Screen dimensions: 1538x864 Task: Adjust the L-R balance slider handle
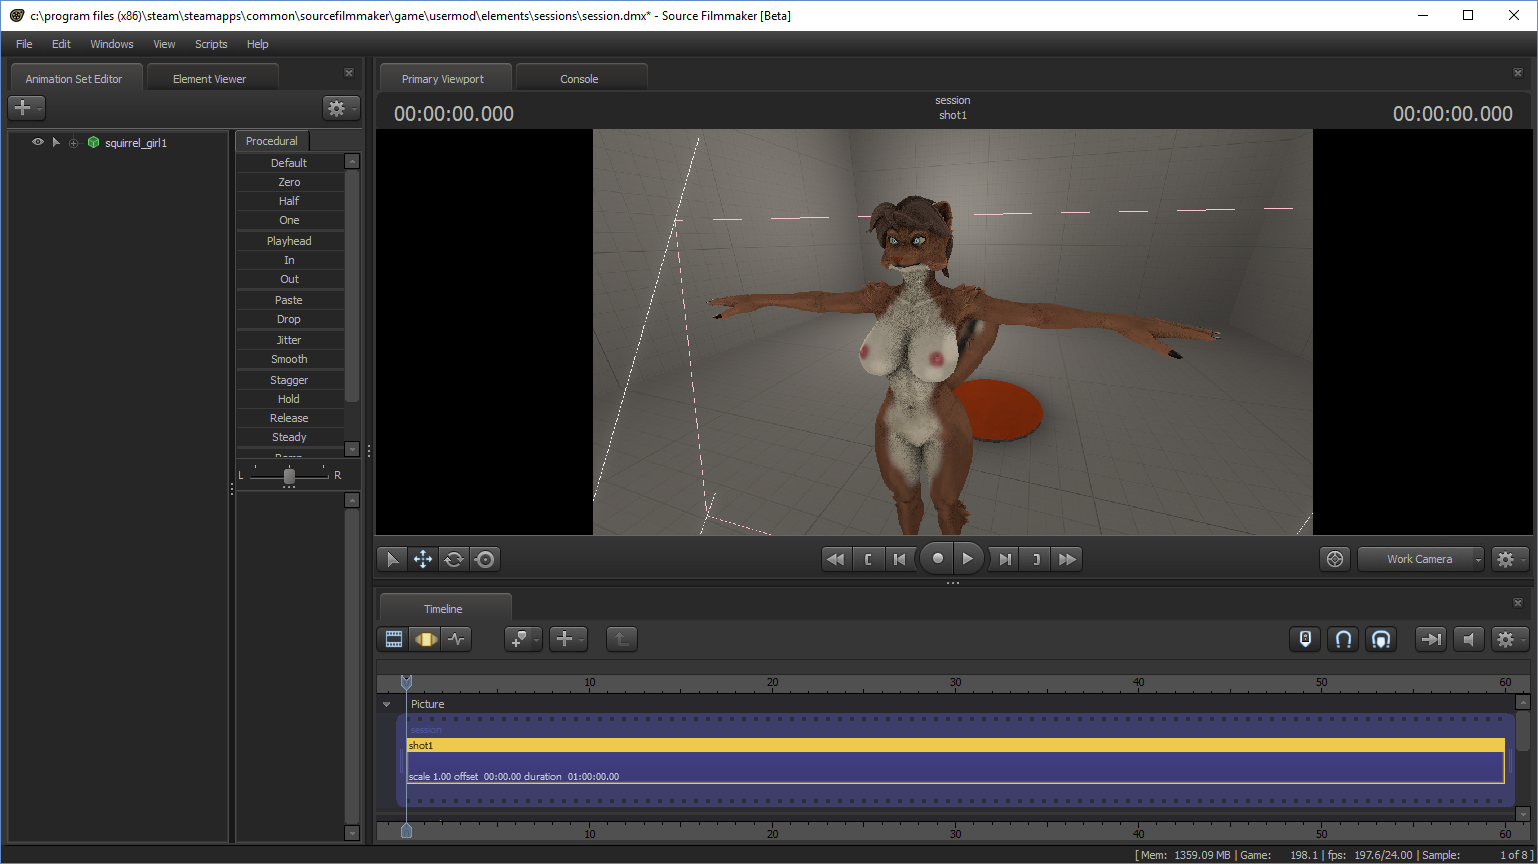click(x=289, y=476)
